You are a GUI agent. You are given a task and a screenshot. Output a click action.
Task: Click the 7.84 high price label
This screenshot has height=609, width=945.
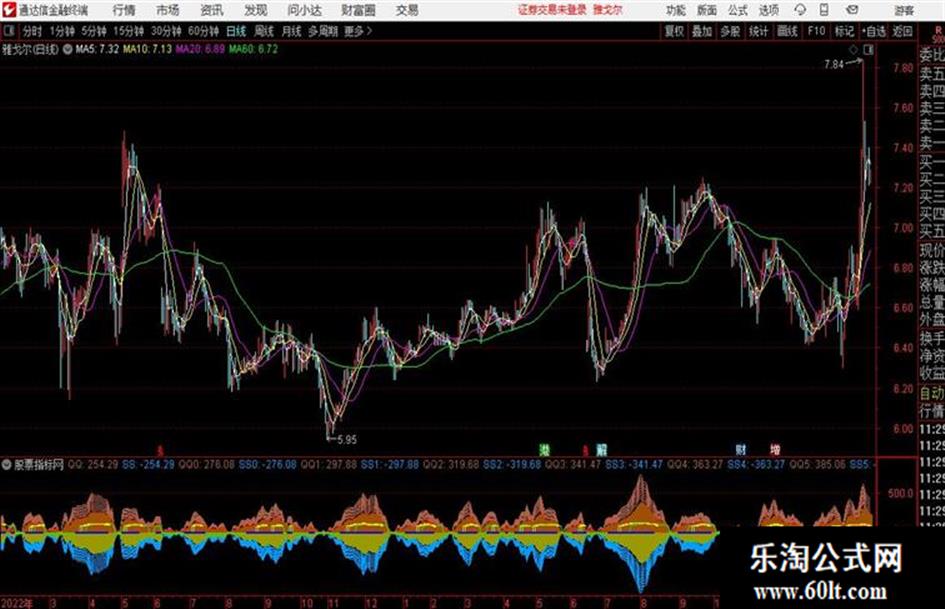point(834,65)
